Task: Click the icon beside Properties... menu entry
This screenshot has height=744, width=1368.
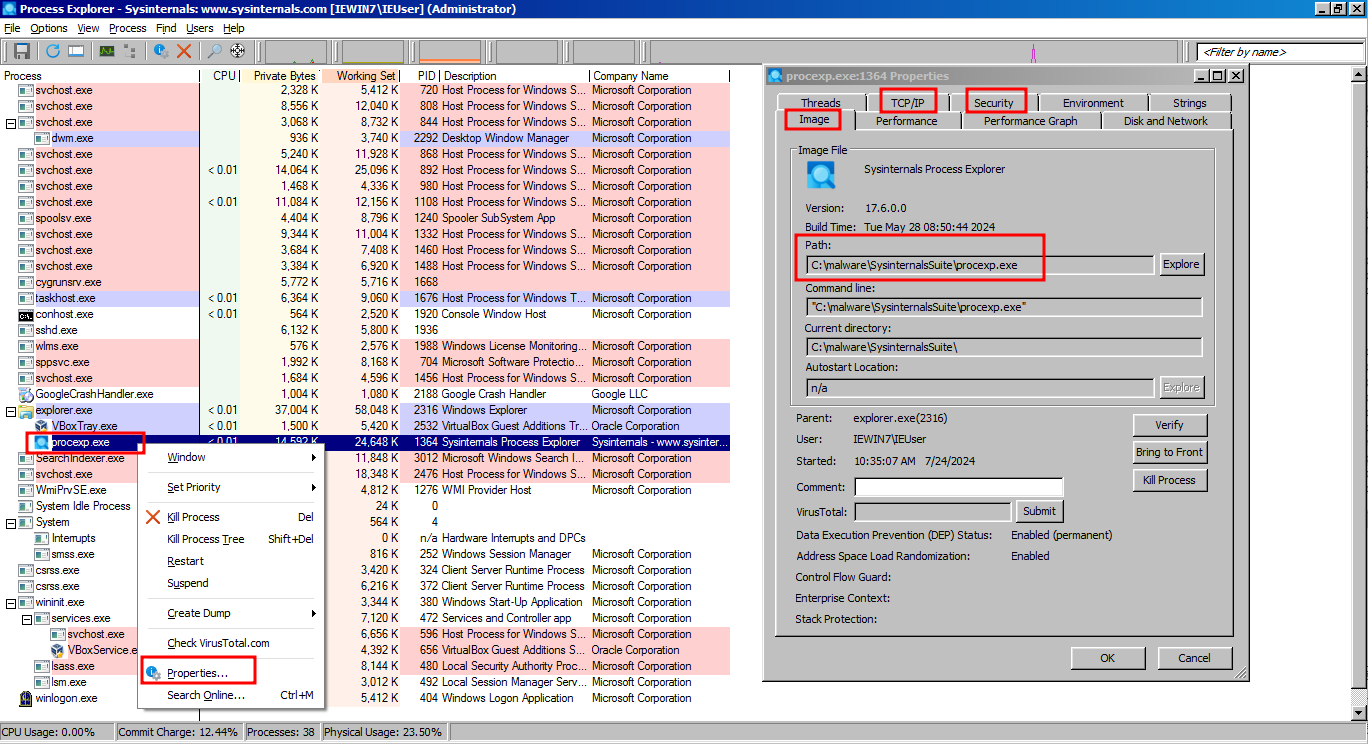Action: [153, 673]
